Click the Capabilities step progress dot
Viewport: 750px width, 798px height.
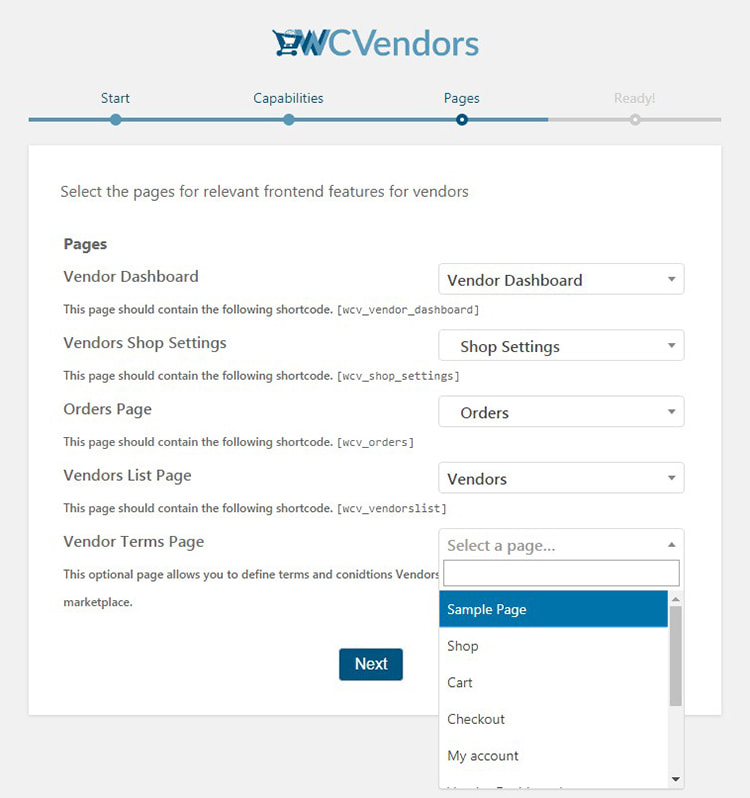pos(289,120)
